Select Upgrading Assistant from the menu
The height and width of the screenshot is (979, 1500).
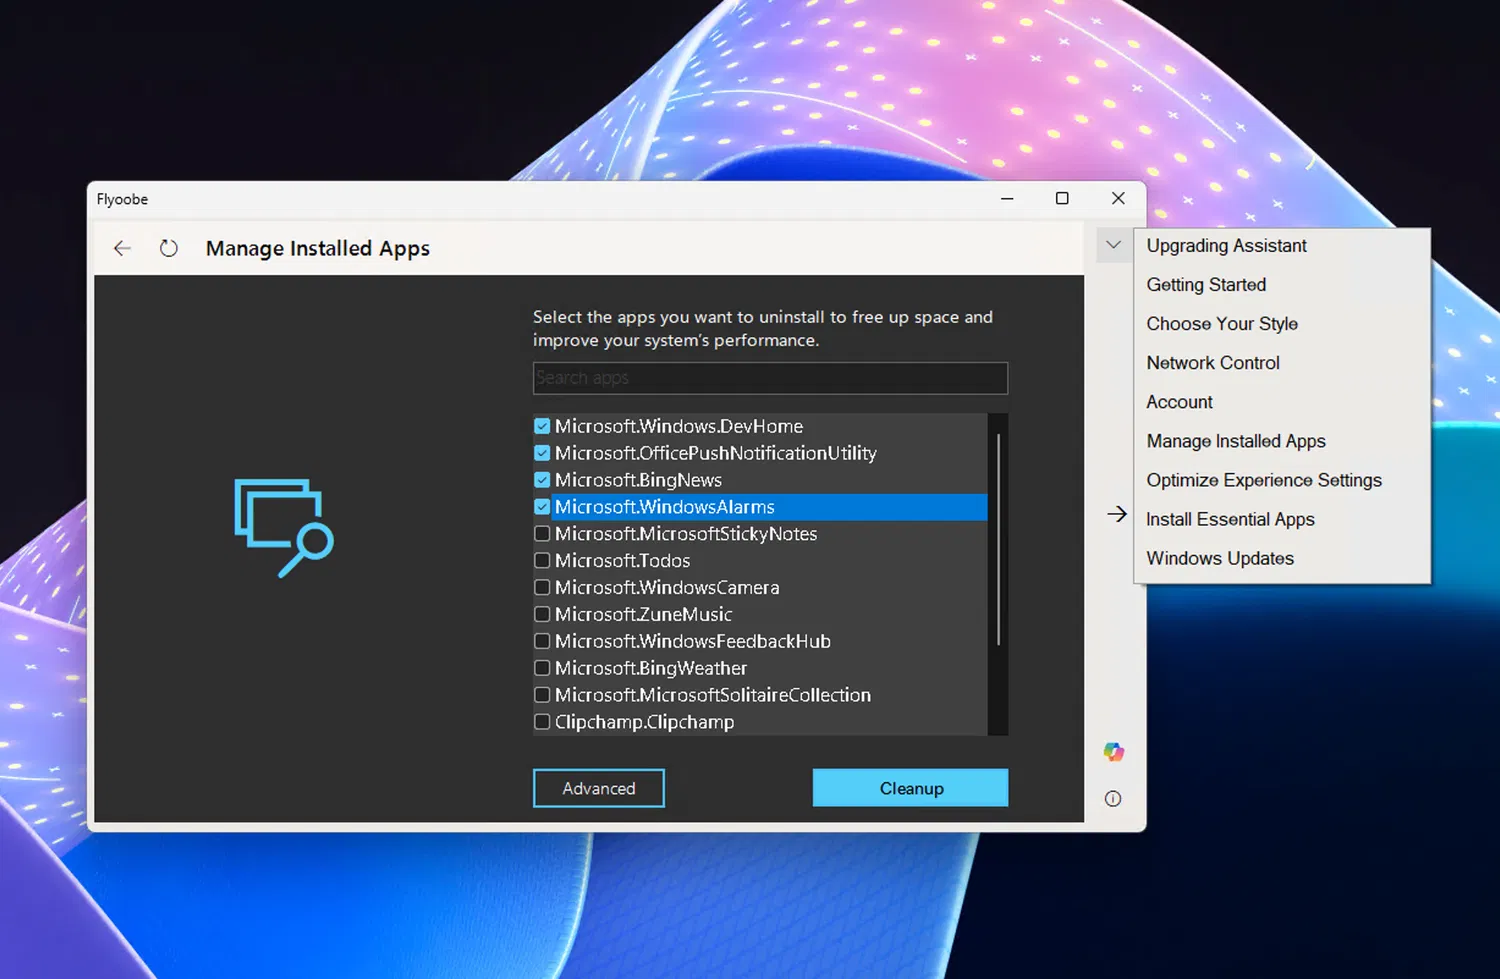coord(1282,246)
